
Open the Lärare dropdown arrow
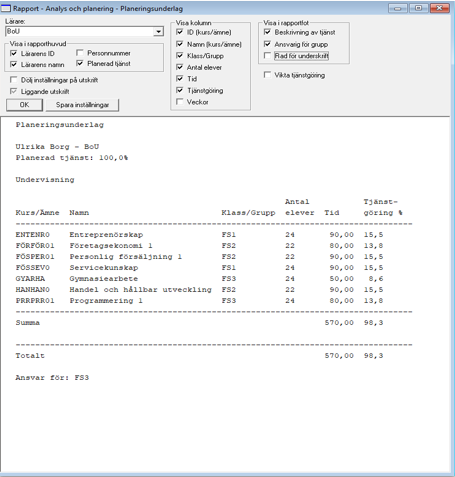158,31
